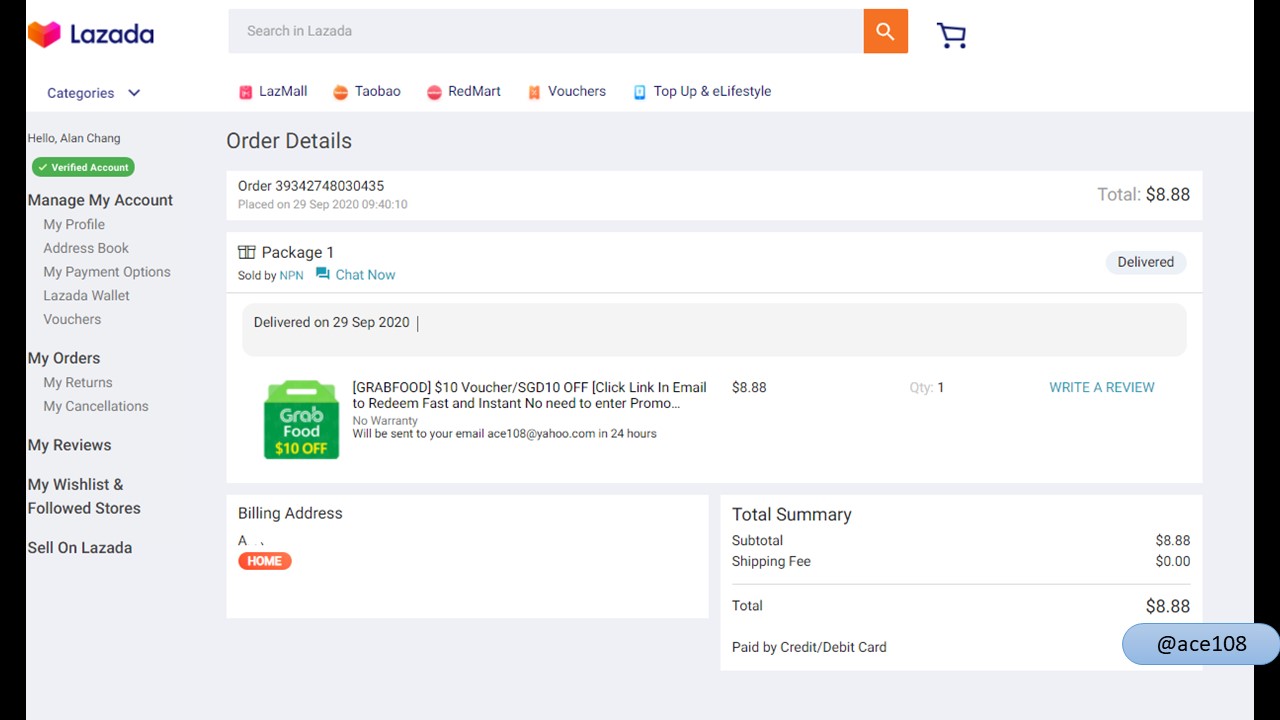Click the NPN seller link
This screenshot has width=1280, height=720.
(x=291, y=275)
